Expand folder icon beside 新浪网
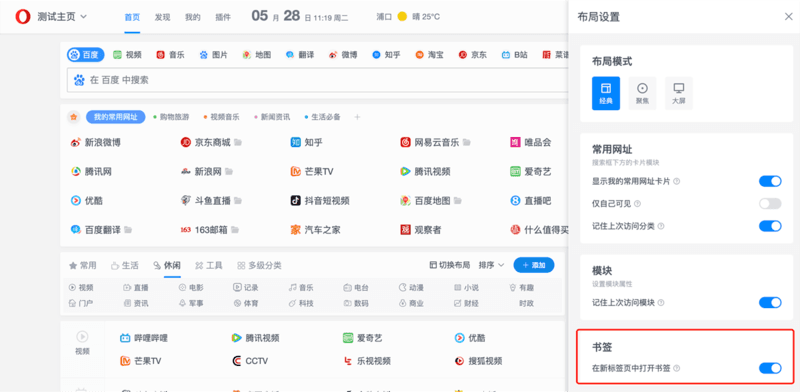 [229, 172]
